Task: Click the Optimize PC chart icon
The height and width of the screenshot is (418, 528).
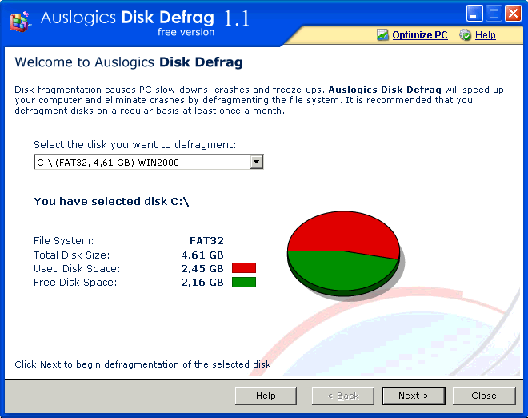Action: click(383, 35)
